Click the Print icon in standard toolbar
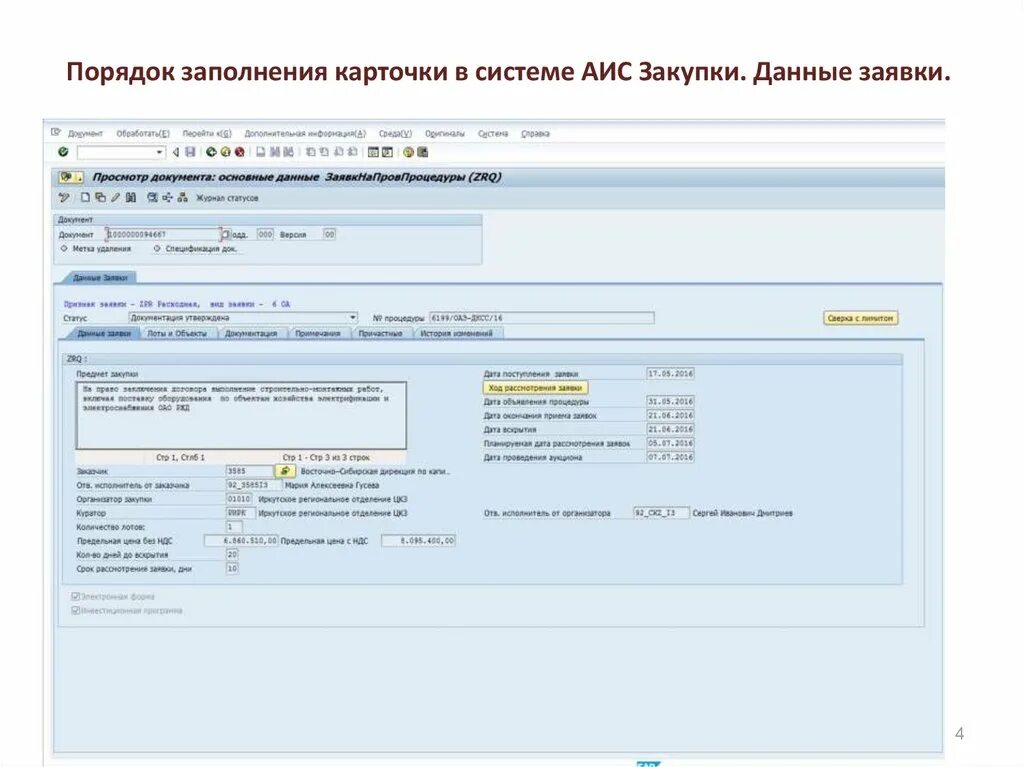The image size is (1024, 767). [x=261, y=152]
